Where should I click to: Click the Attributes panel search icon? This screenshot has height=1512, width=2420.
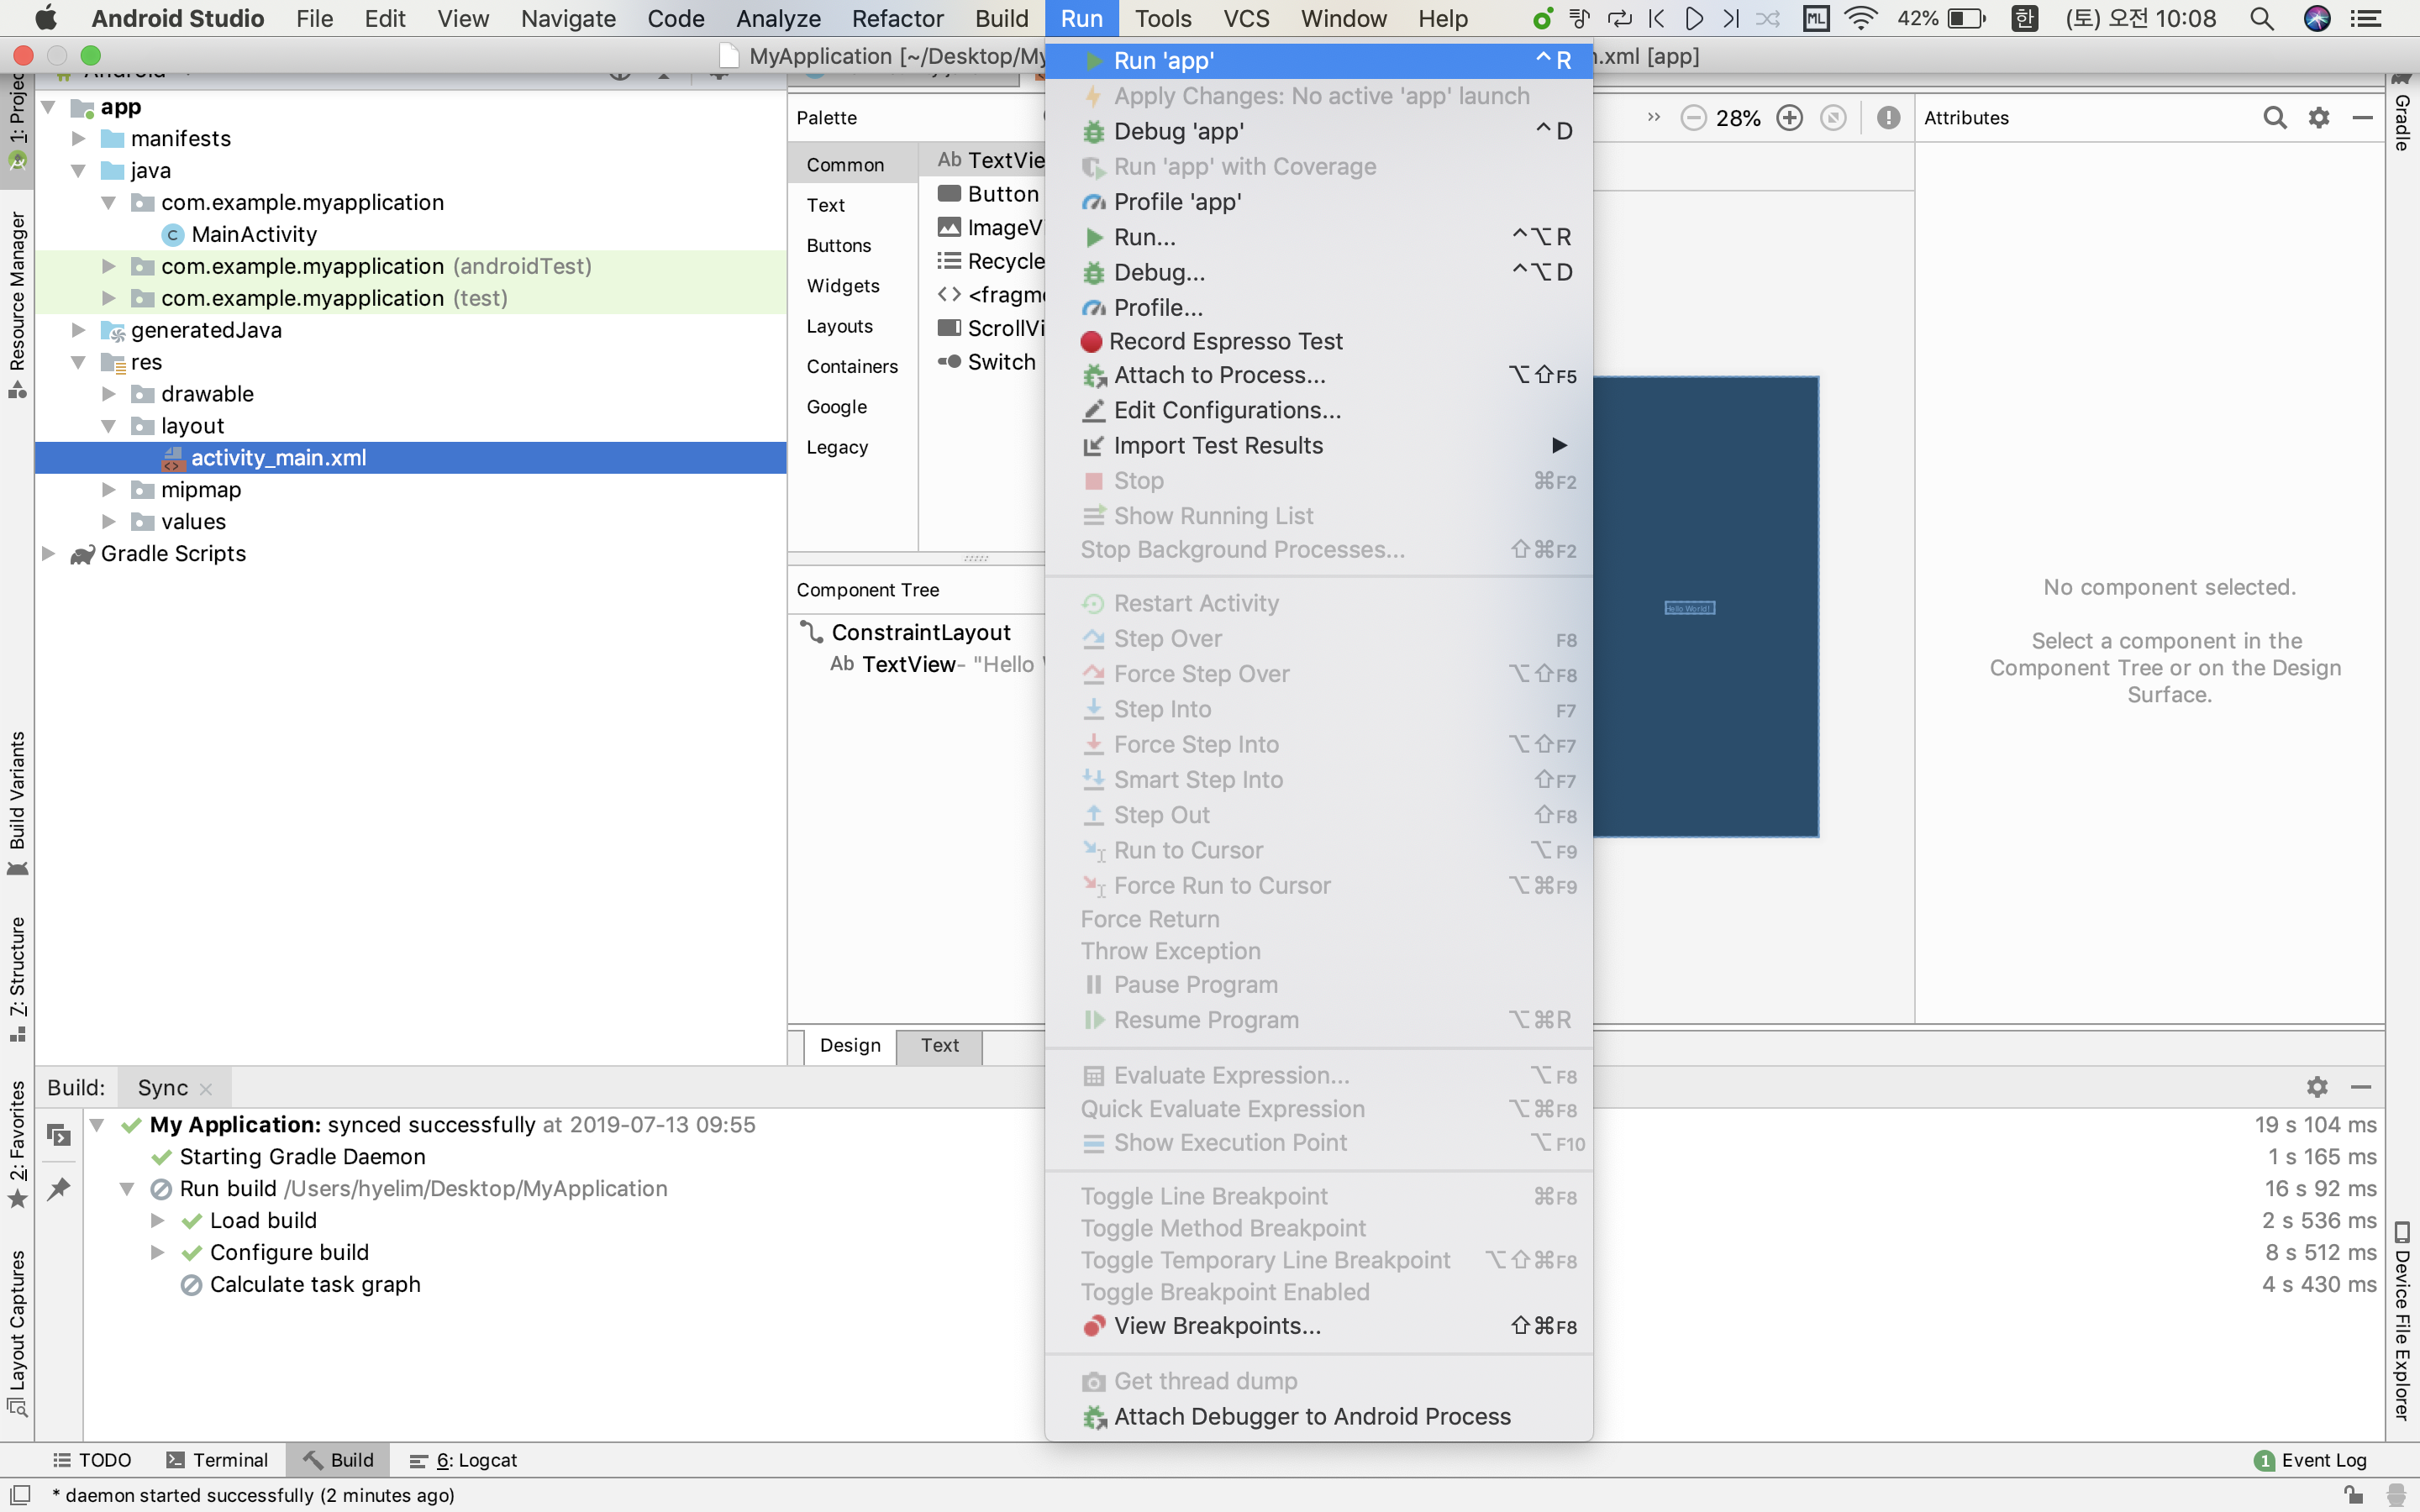tap(2274, 118)
